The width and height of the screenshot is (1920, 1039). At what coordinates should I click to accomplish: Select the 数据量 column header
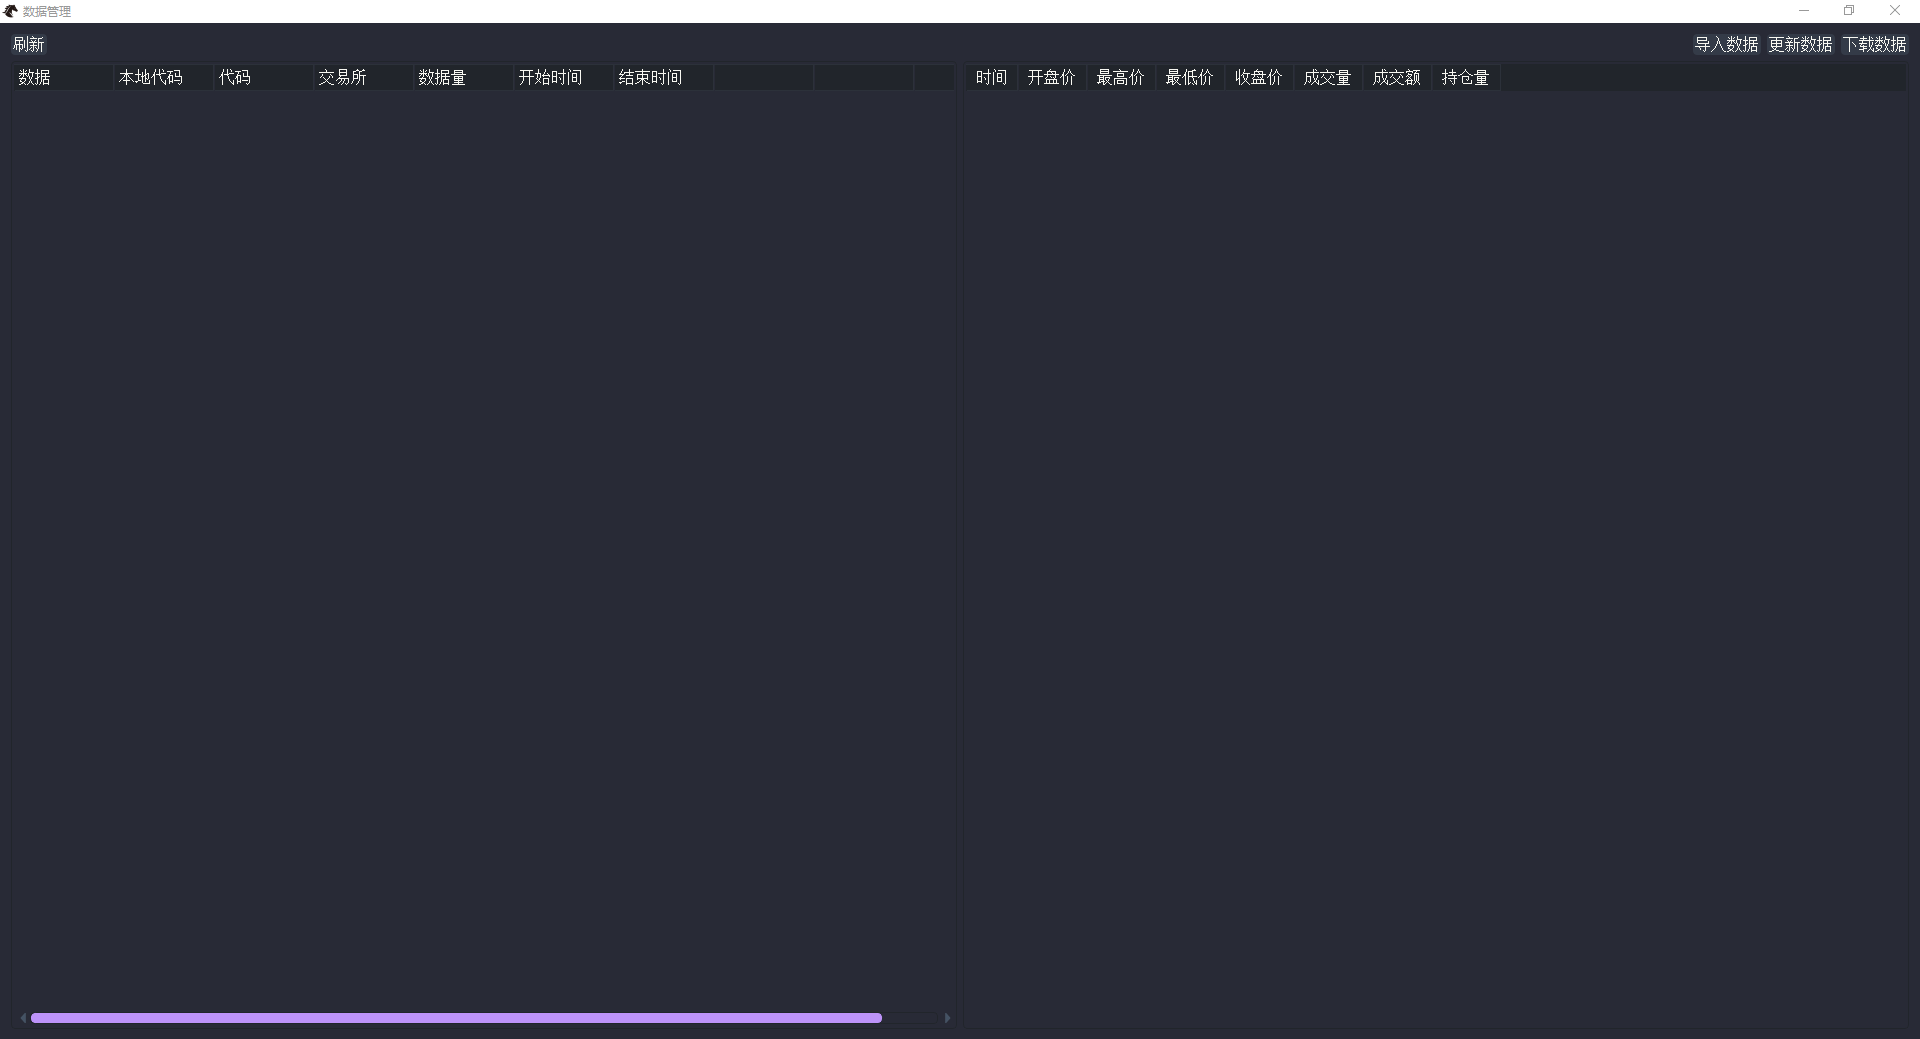coord(463,78)
